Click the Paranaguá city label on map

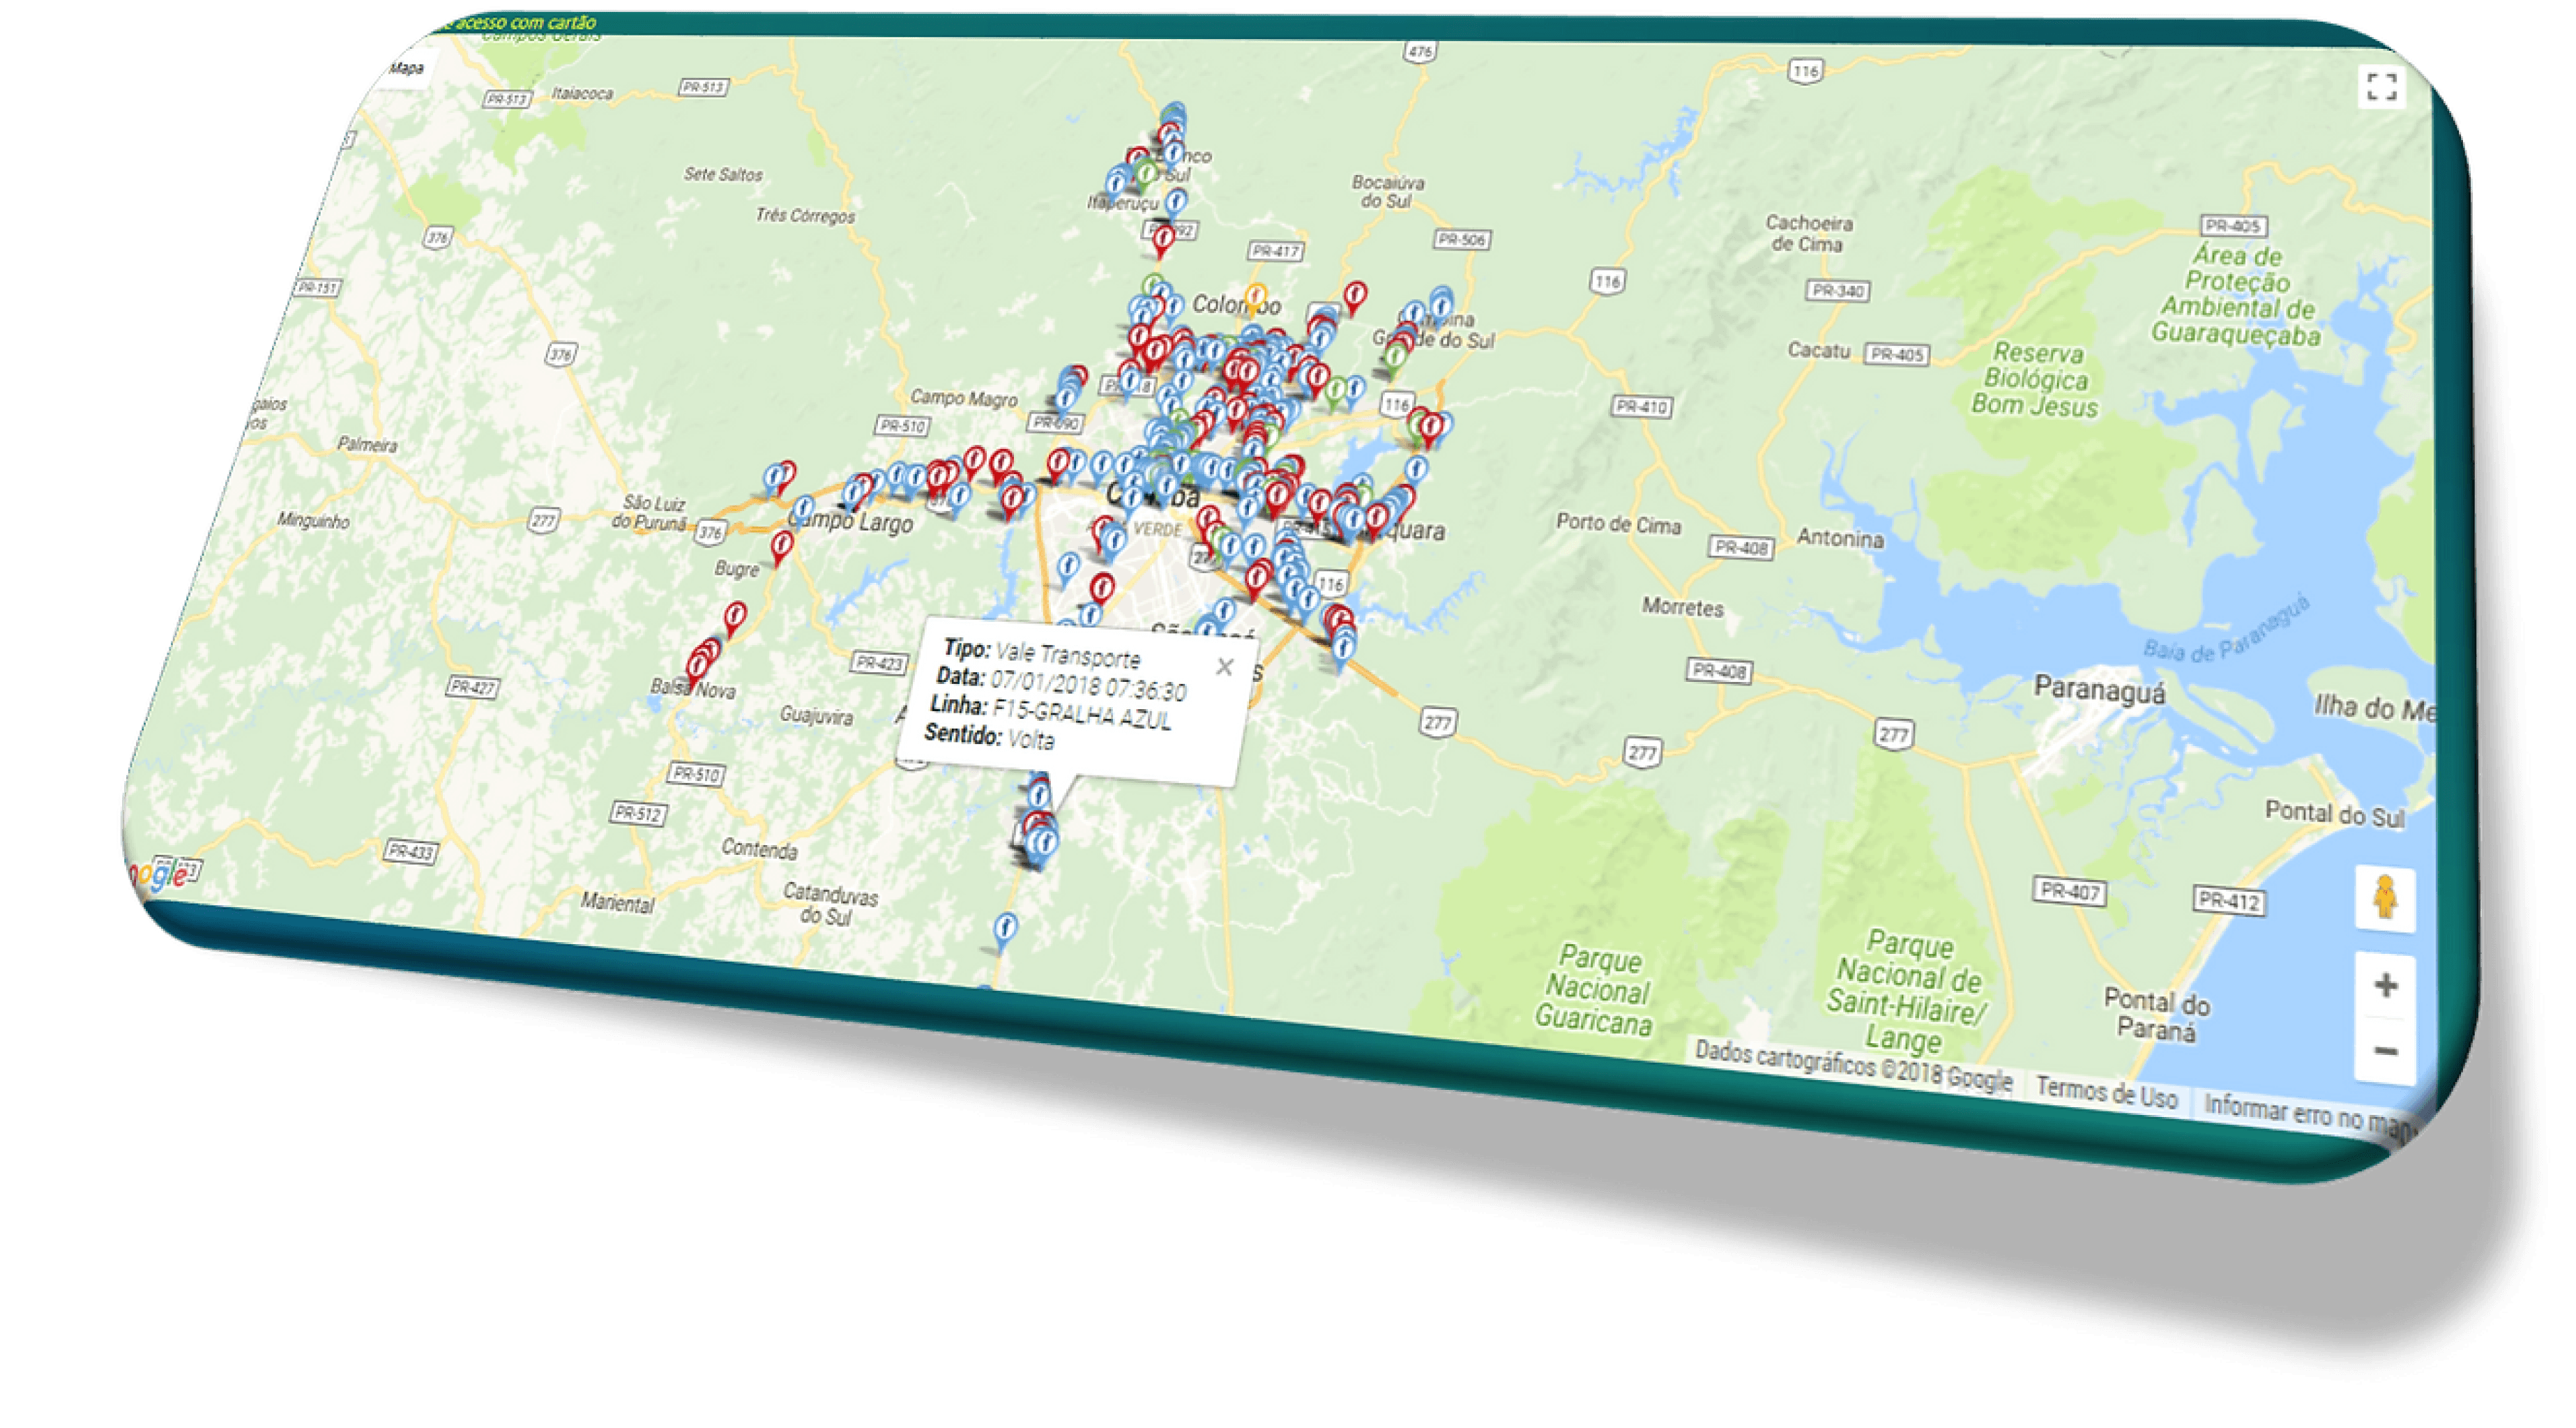[2100, 691]
